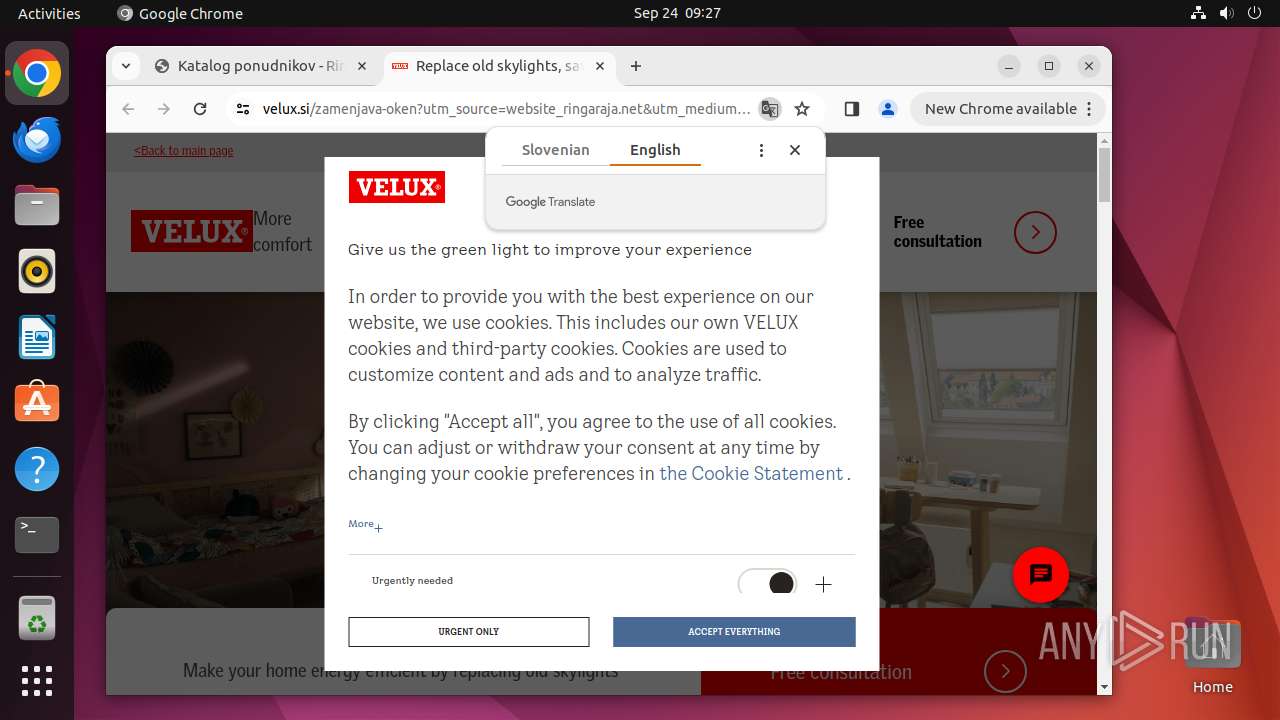This screenshot has height=720, width=1280.
Task: Open the power menu in top bar
Action: (x=1256, y=13)
